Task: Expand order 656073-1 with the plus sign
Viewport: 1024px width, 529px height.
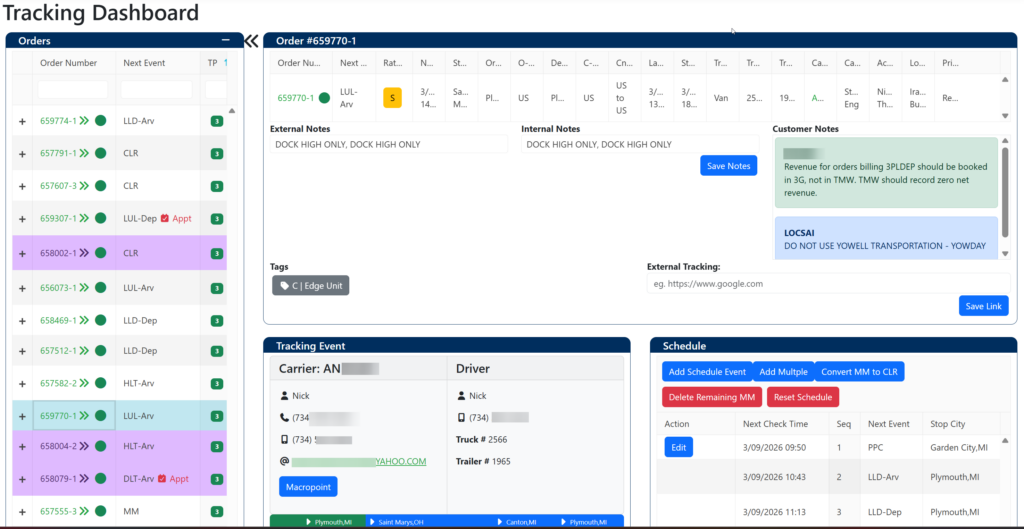Action: click(x=22, y=288)
